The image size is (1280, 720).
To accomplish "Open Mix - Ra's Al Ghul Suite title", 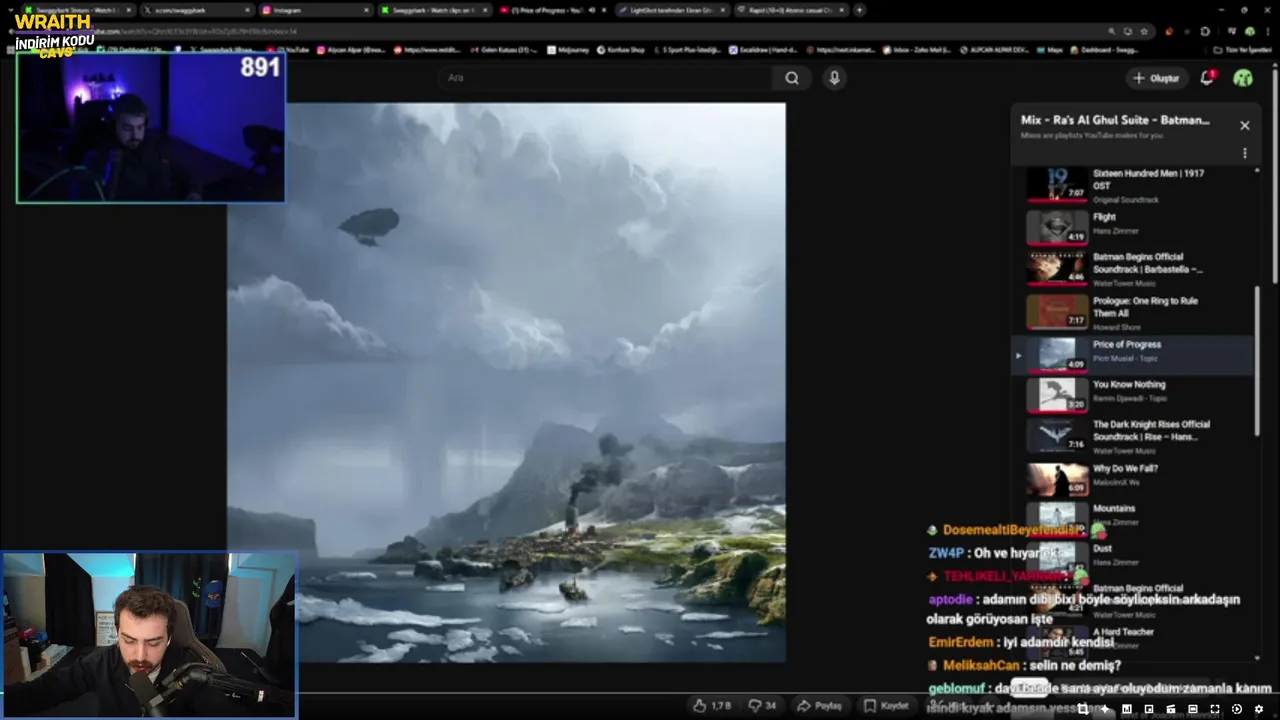I will (x=1115, y=120).
